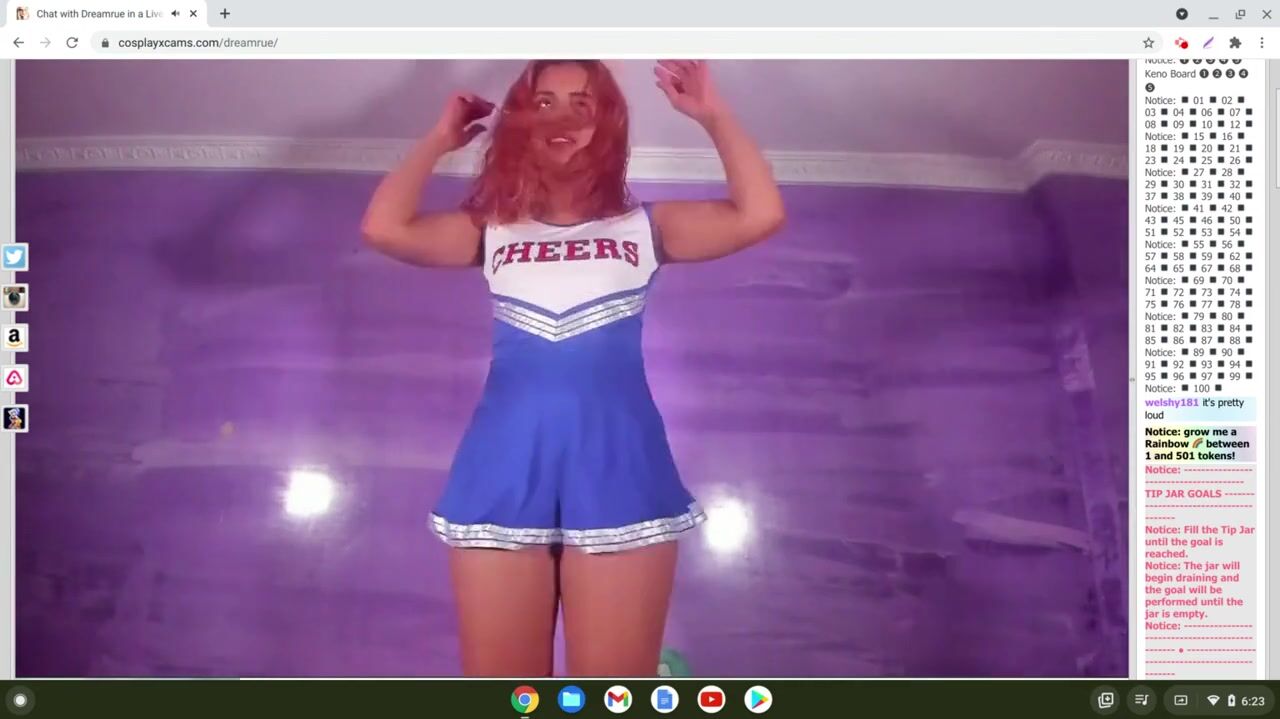Launch Gmail from the shelf
This screenshot has height=719, width=1280.
coord(618,700)
